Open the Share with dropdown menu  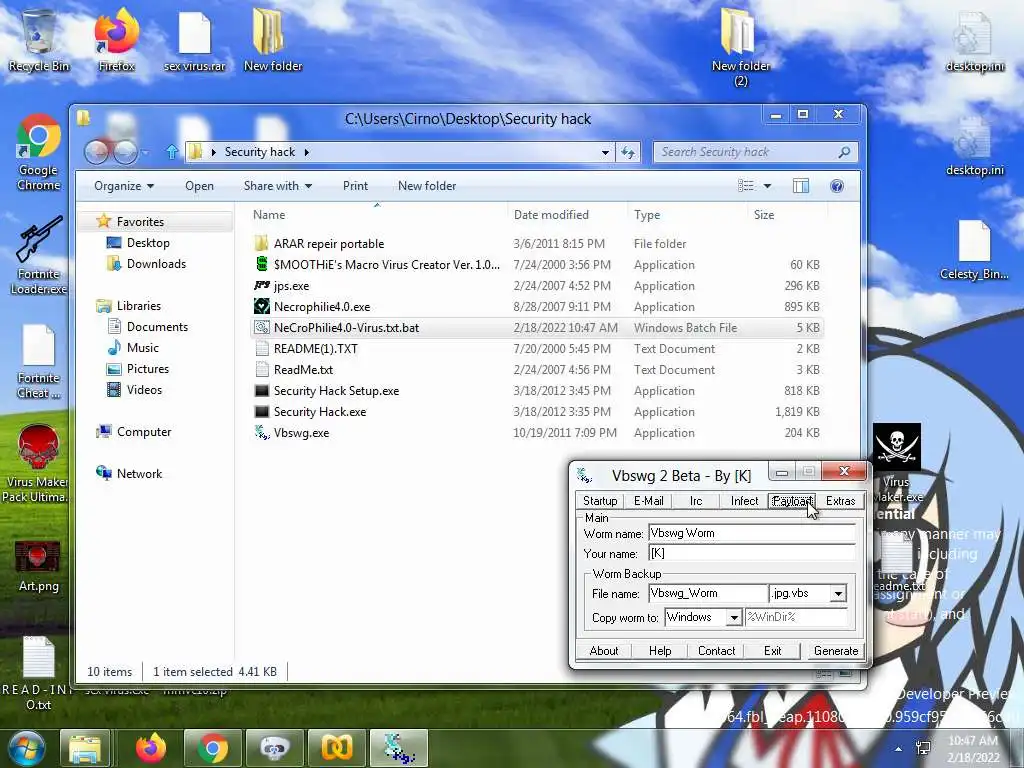(x=278, y=186)
